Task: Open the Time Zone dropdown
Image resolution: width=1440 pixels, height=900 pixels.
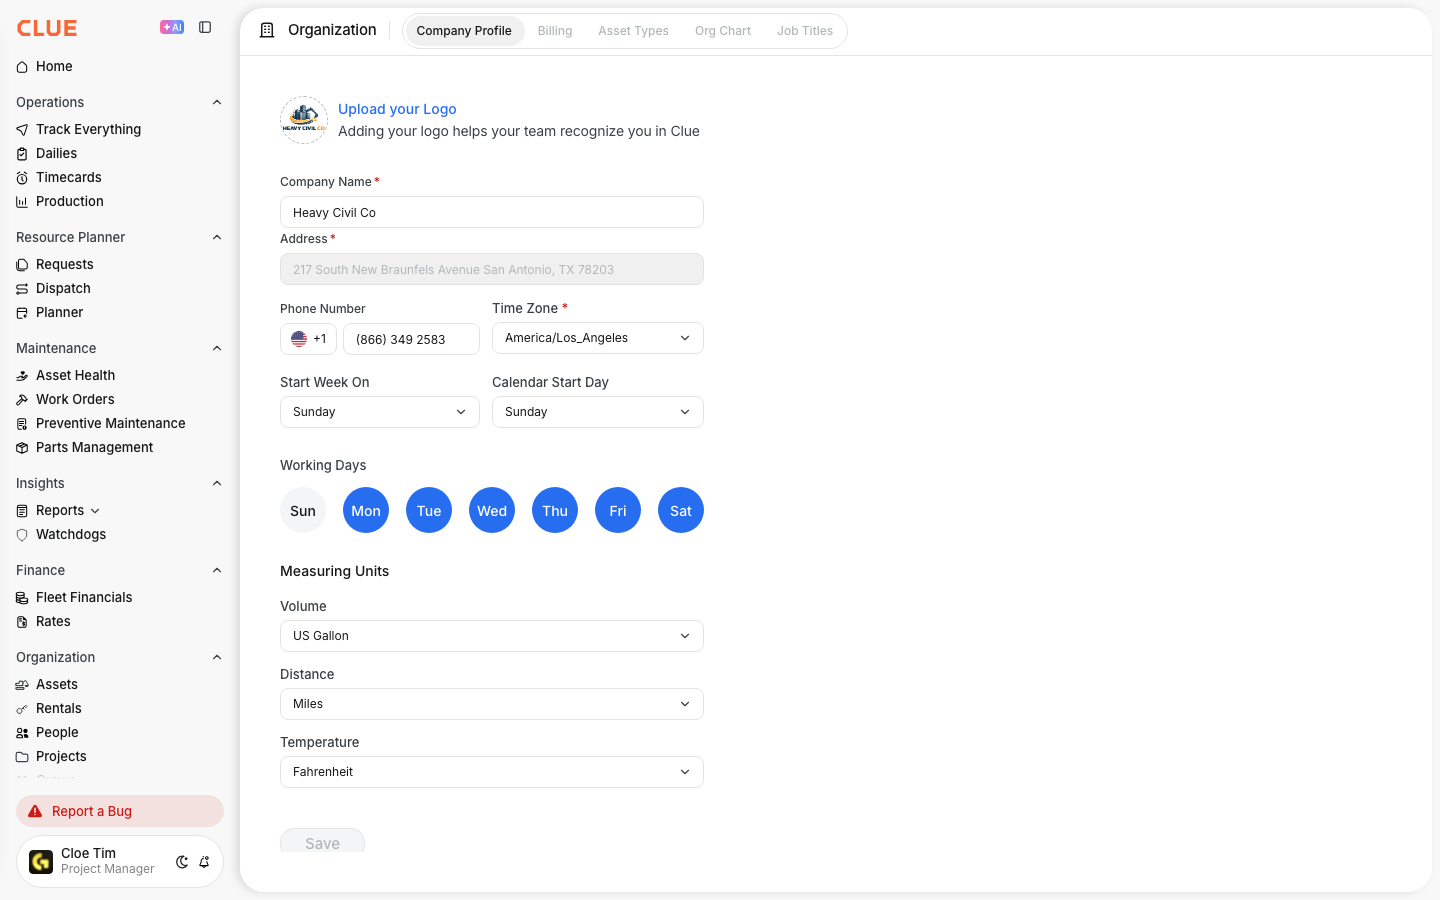Action: [598, 338]
